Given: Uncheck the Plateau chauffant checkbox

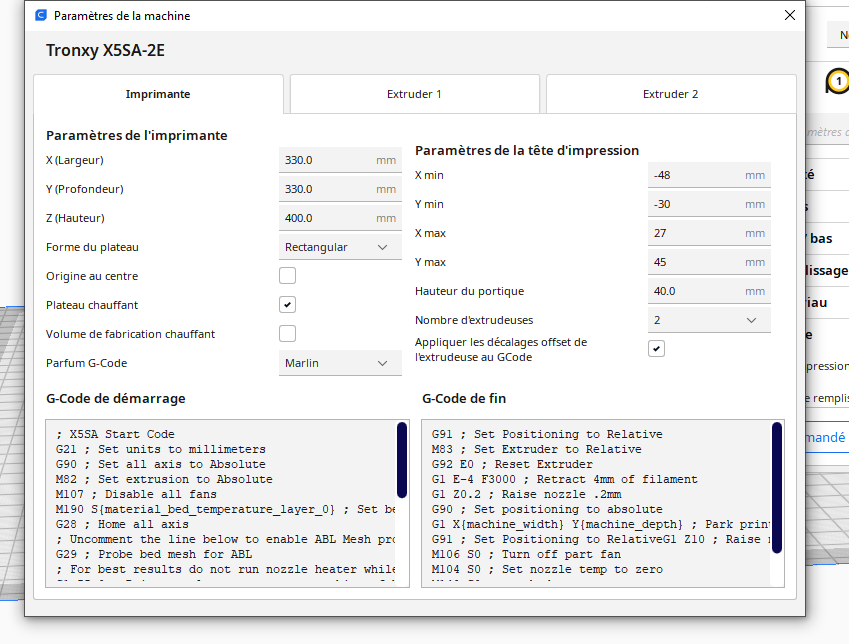Looking at the screenshot, I should pos(288,305).
